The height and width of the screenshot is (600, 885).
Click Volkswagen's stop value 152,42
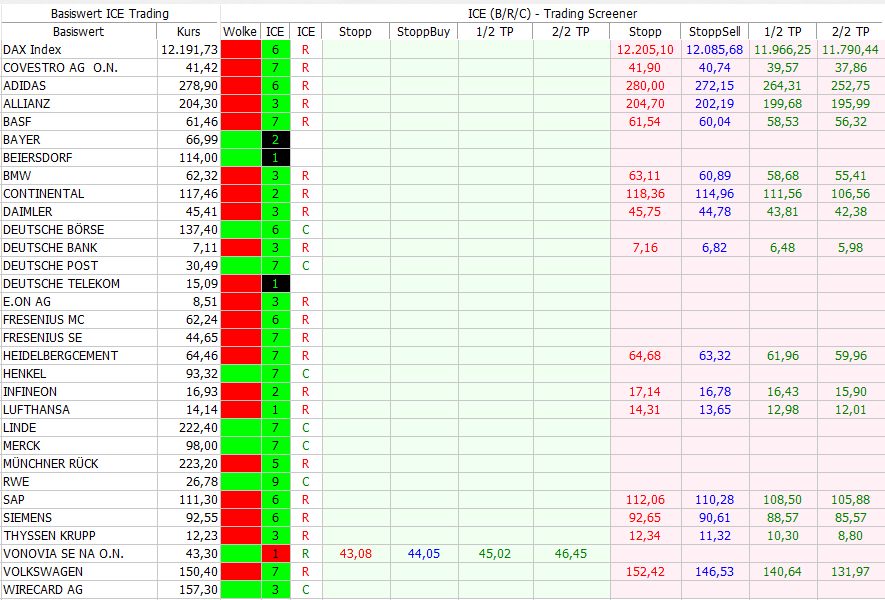coord(645,572)
